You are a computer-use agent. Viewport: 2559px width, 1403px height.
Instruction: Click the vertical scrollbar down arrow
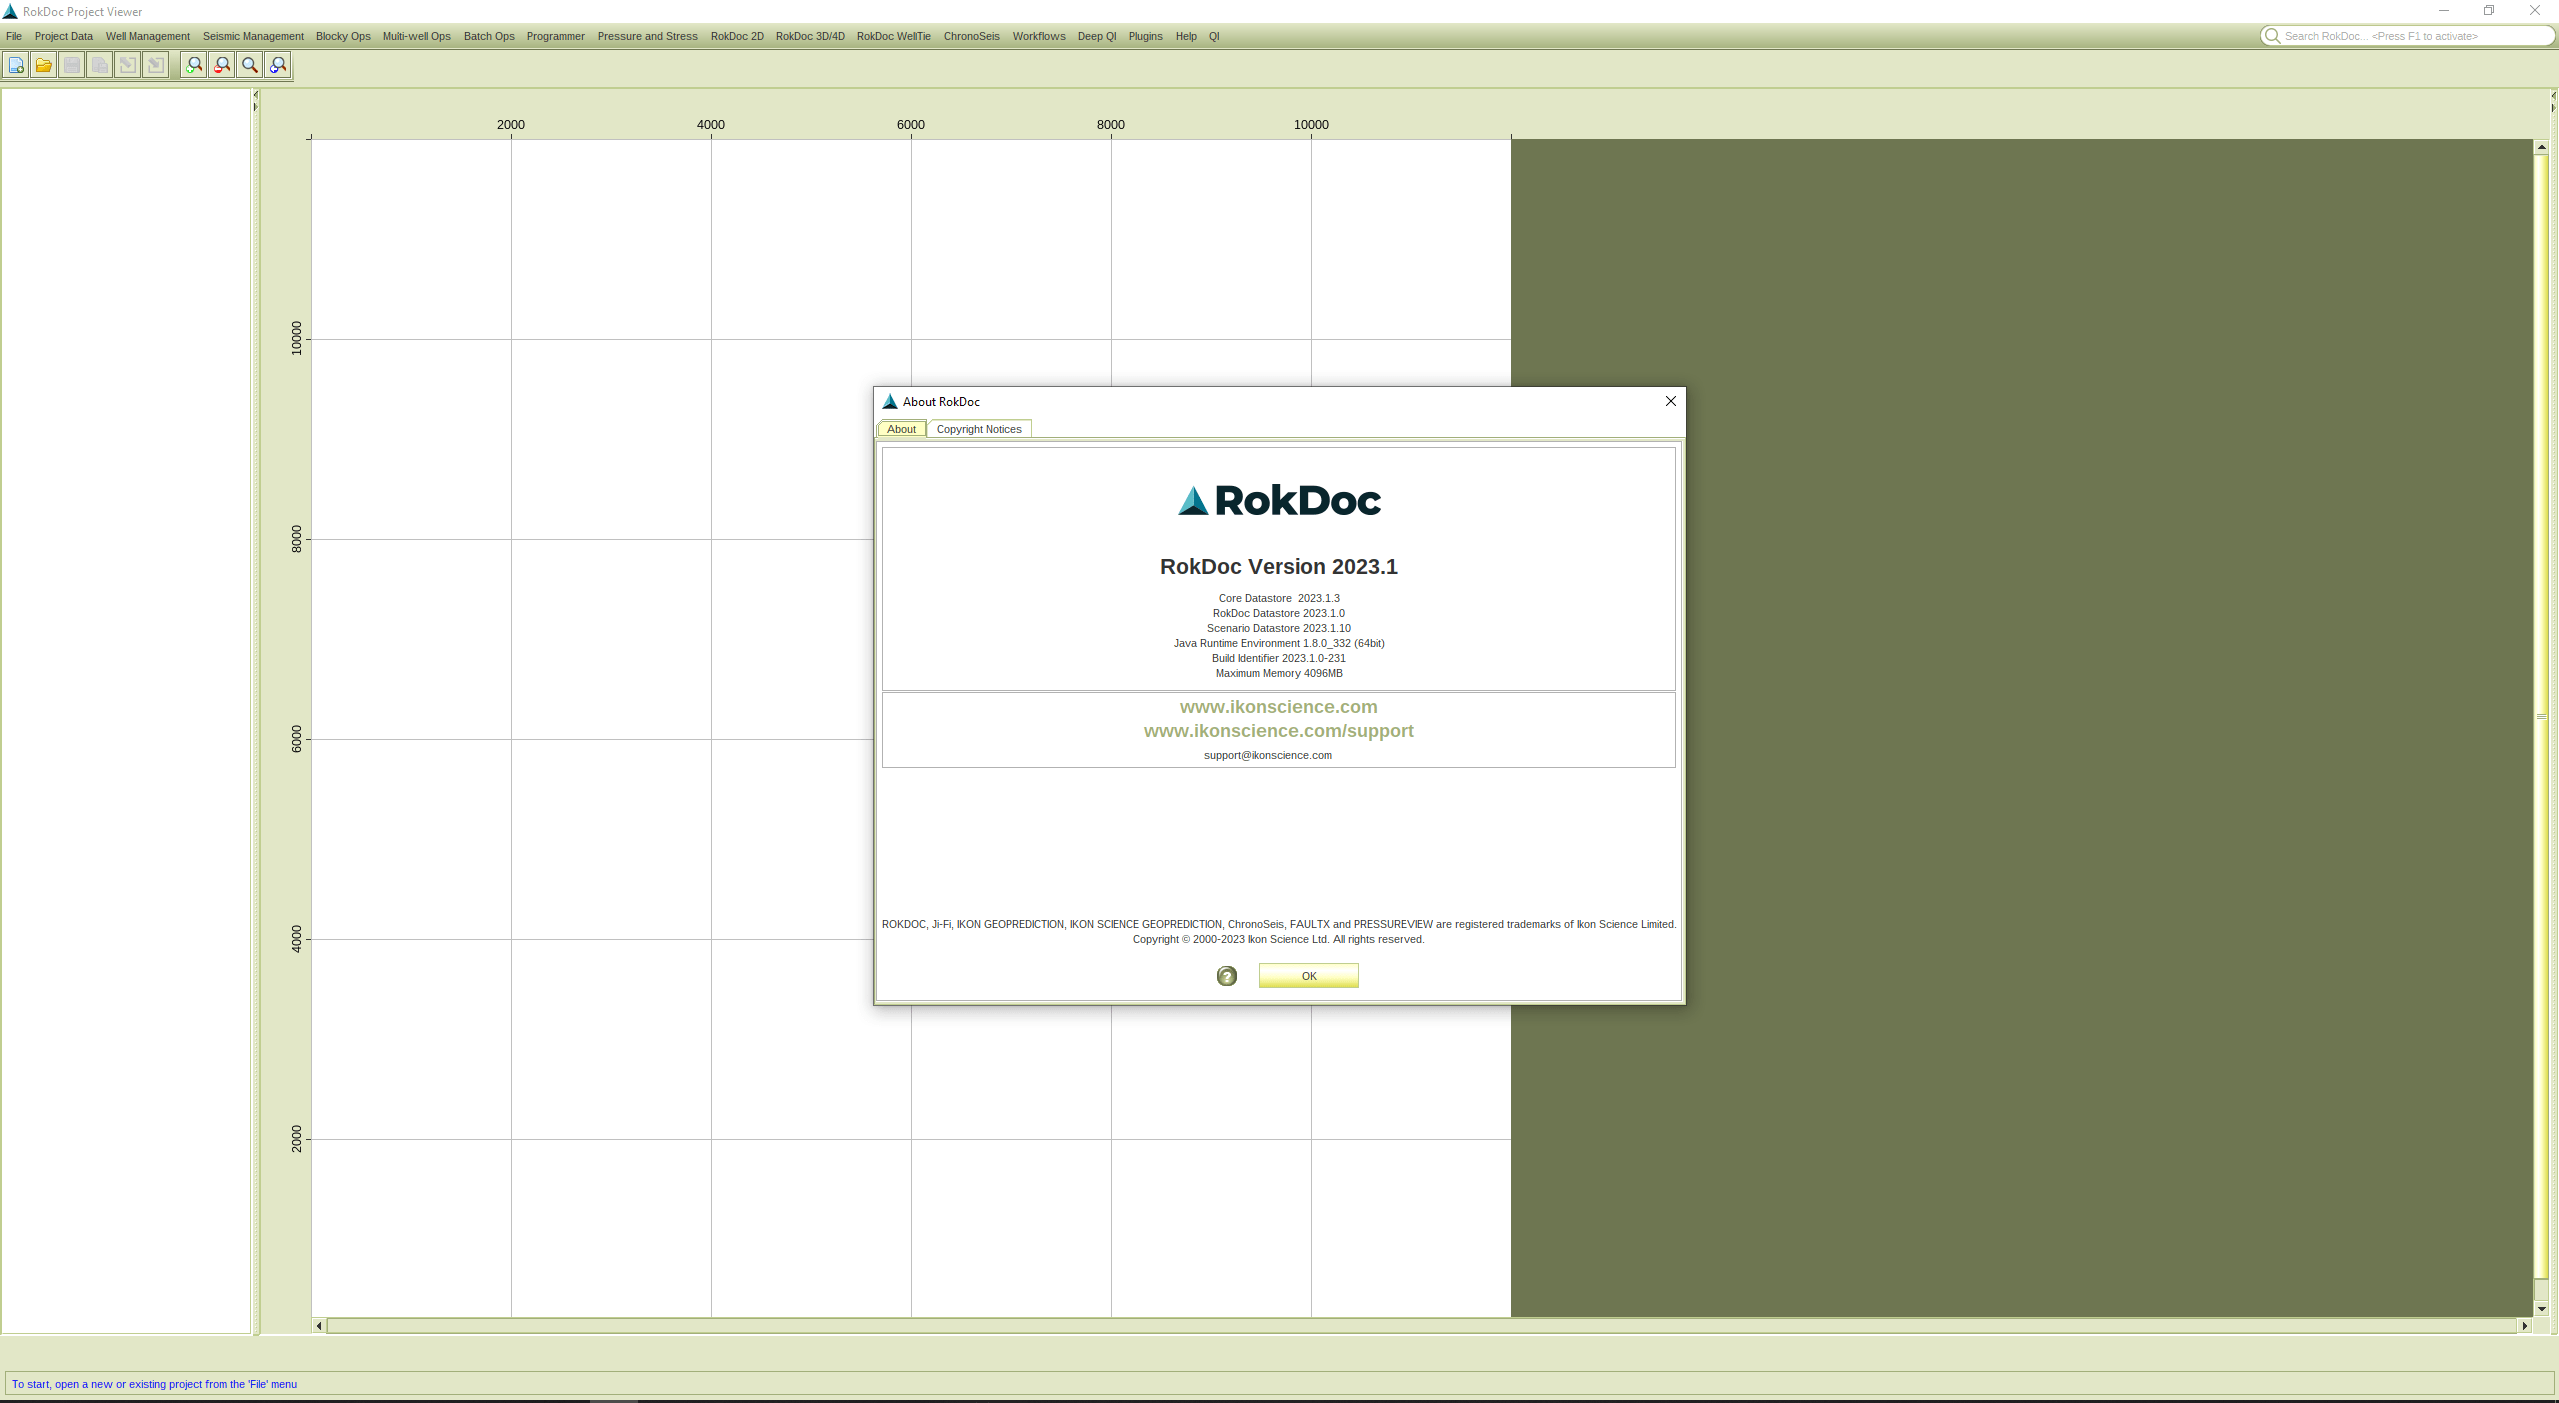pos(2541,1309)
